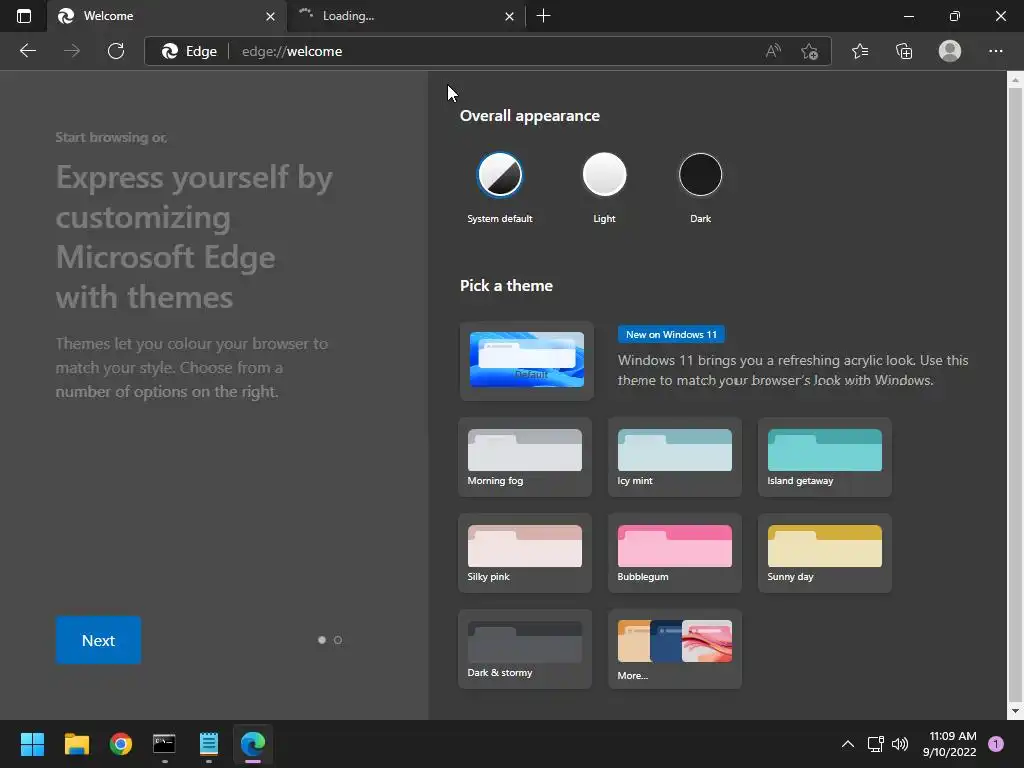
Task: Open Collections icon in toolbar
Action: pyautogui.click(x=904, y=51)
